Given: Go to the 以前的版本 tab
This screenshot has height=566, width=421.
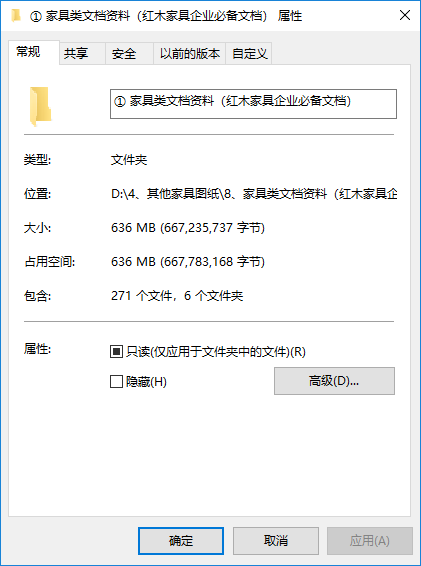Looking at the screenshot, I should (190, 54).
